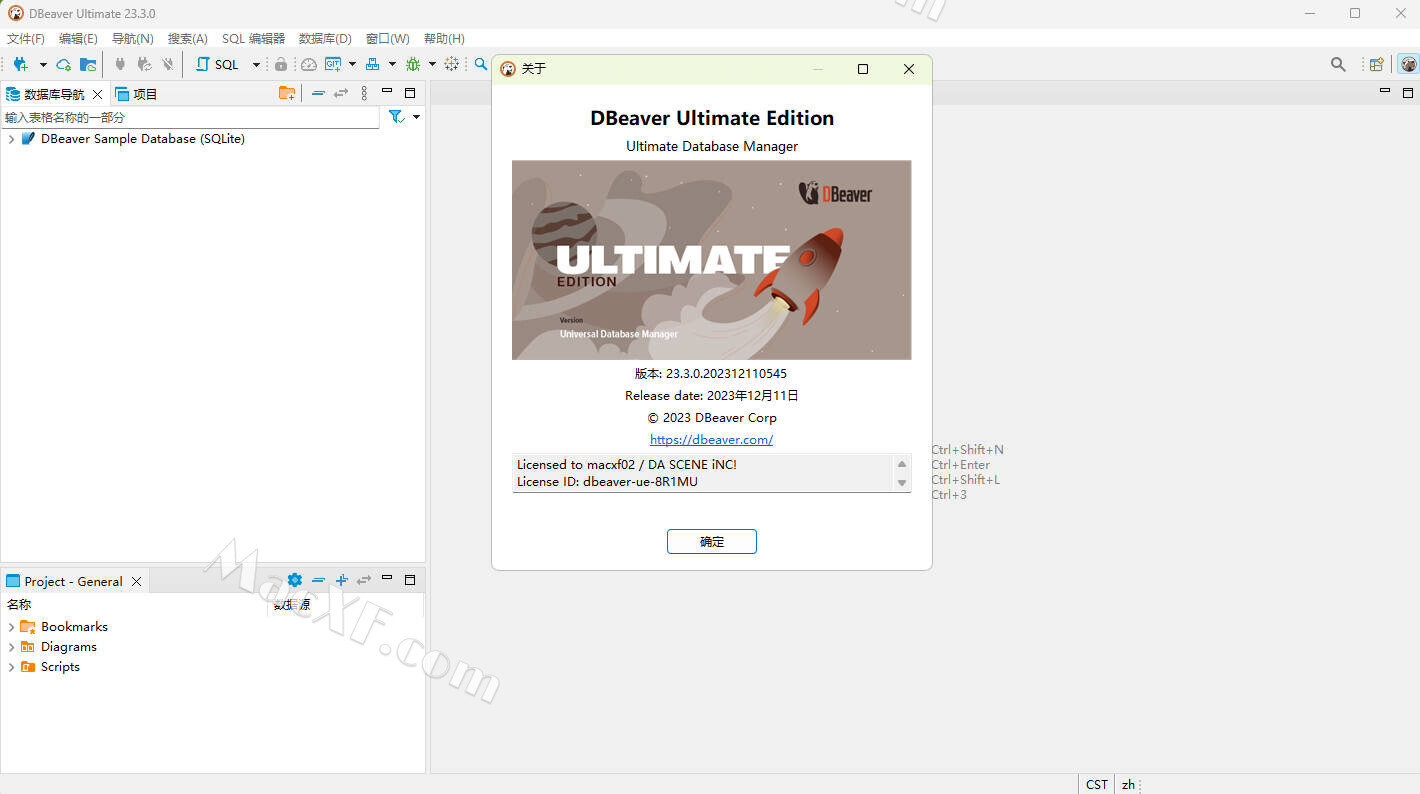Open the dashboard gauge icon in toolbar
The height and width of the screenshot is (794, 1420).
[x=308, y=64]
